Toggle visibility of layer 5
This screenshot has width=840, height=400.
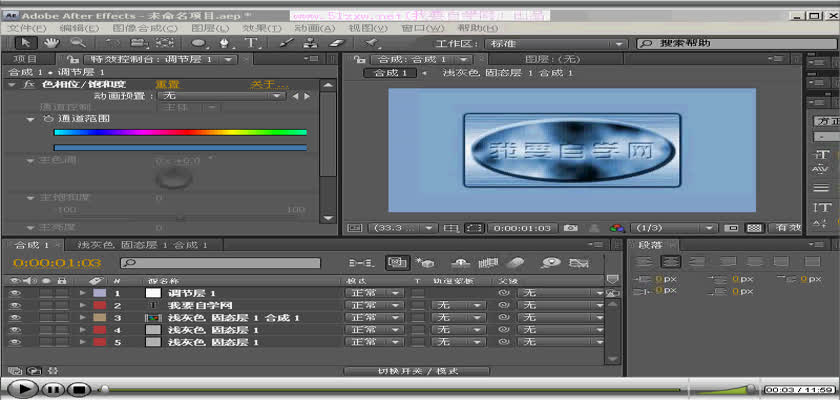[x=14, y=342]
